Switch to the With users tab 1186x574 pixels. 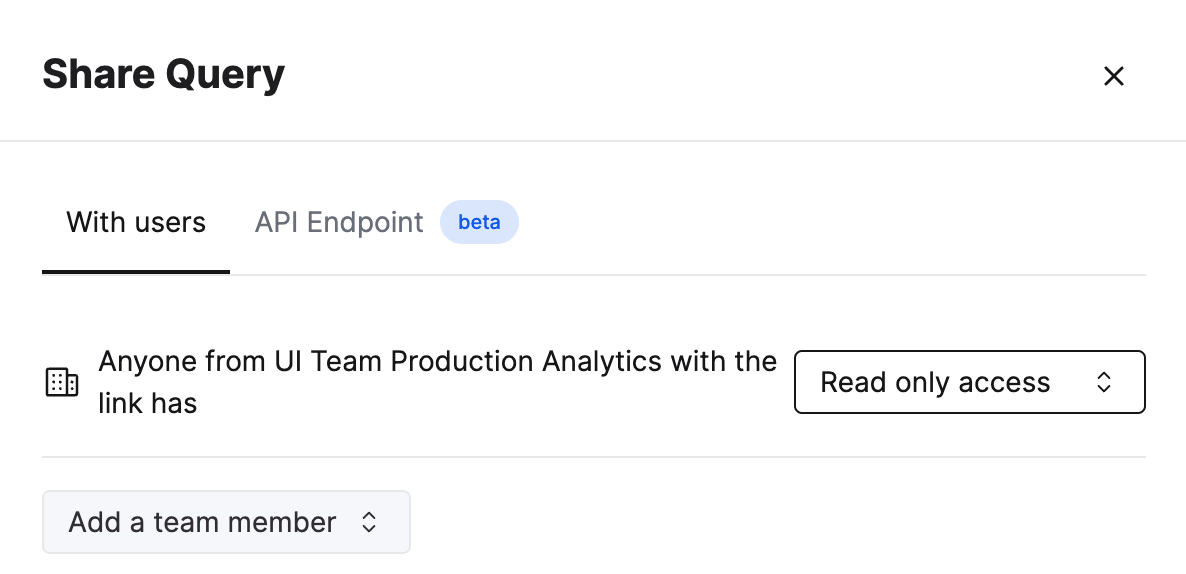(x=136, y=222)
